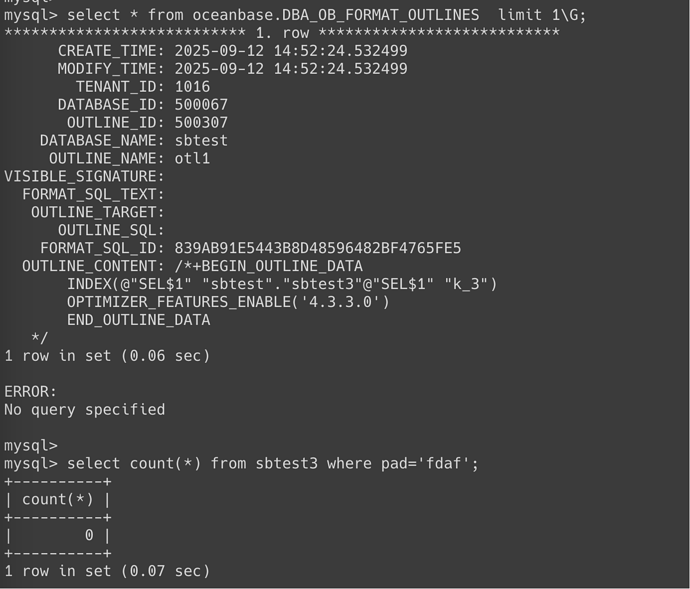Click the FORMAT_SQL_TEXT field label
Image resolution: width=690 pixels, height=589 pixels.
(93, 195)
